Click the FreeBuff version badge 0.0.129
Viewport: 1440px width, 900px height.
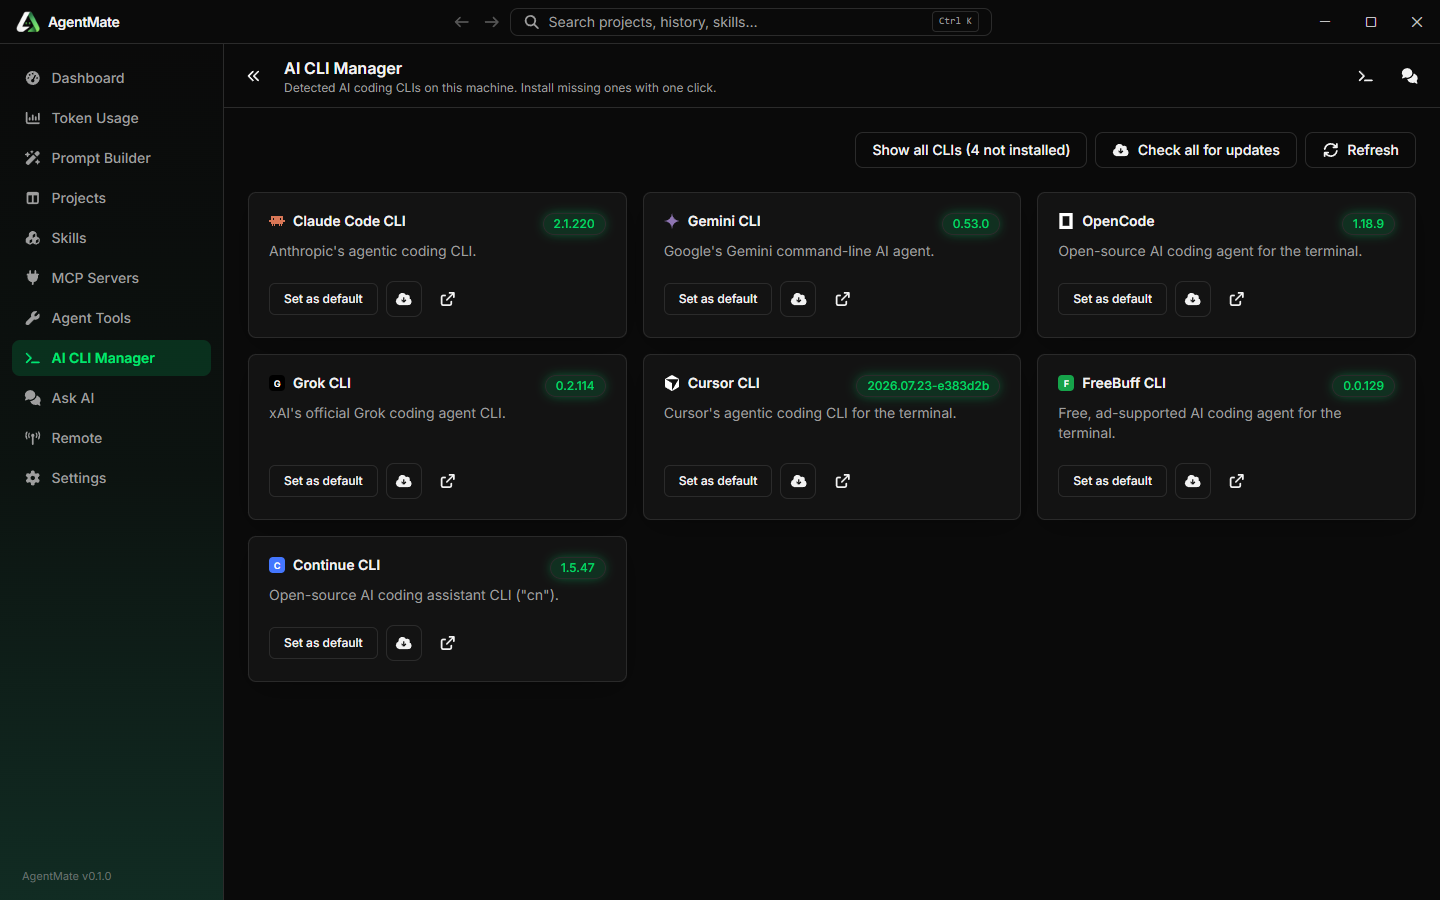coord(1363,386)
